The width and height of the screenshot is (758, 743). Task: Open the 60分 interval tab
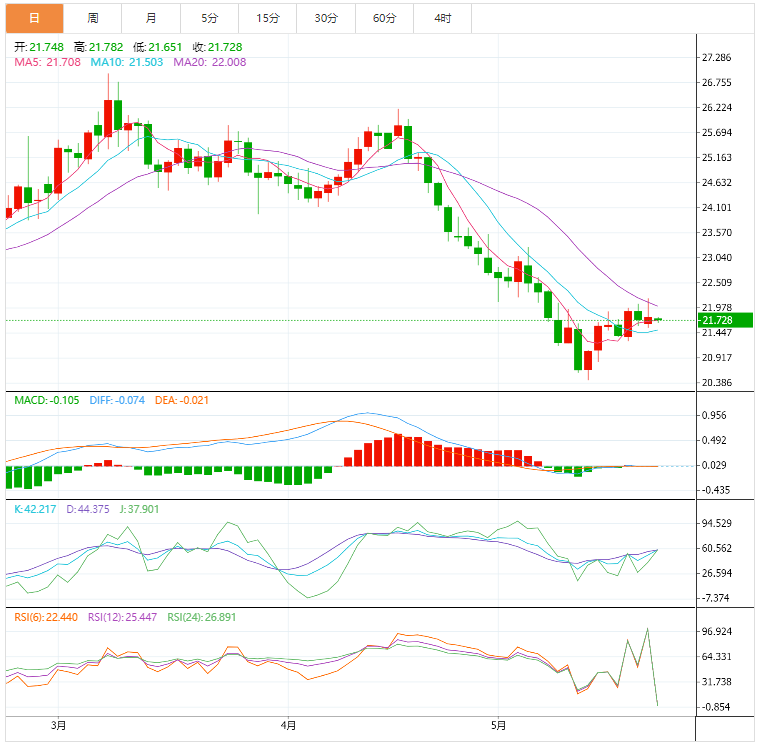click(384, 18)
